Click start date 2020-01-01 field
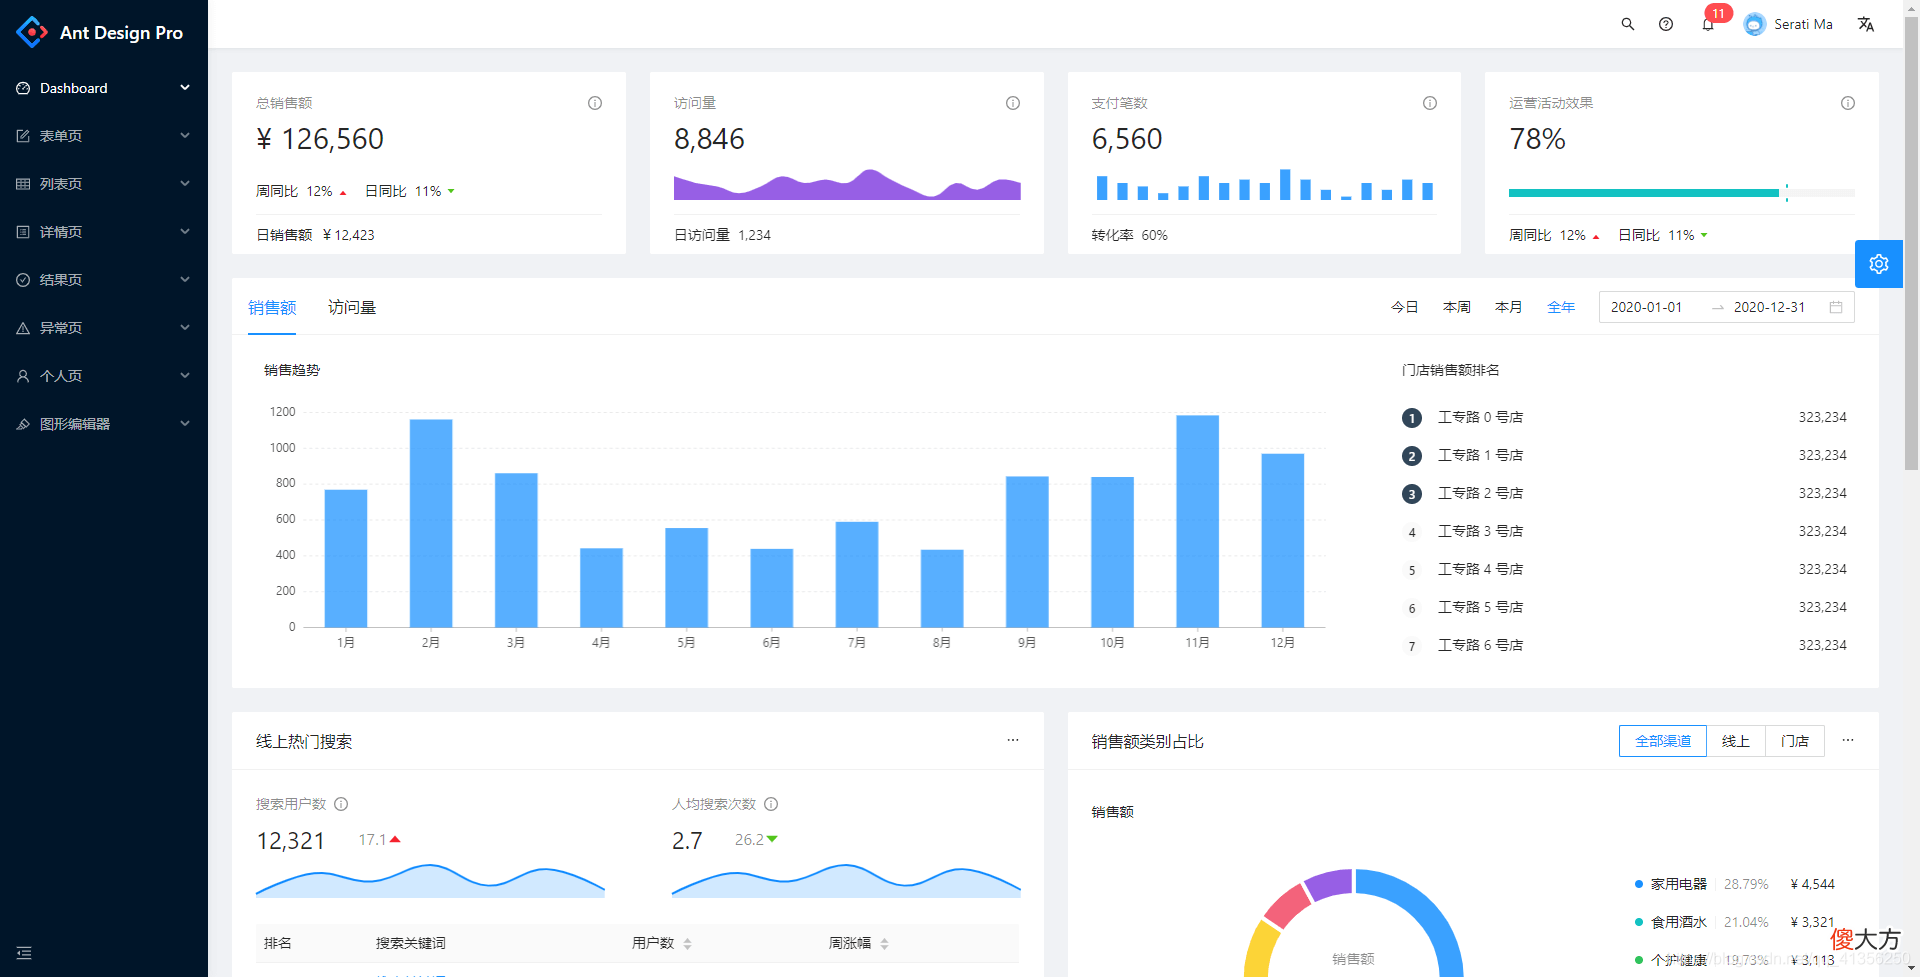Screen dimensions: 1920x977 point(1647,307)
